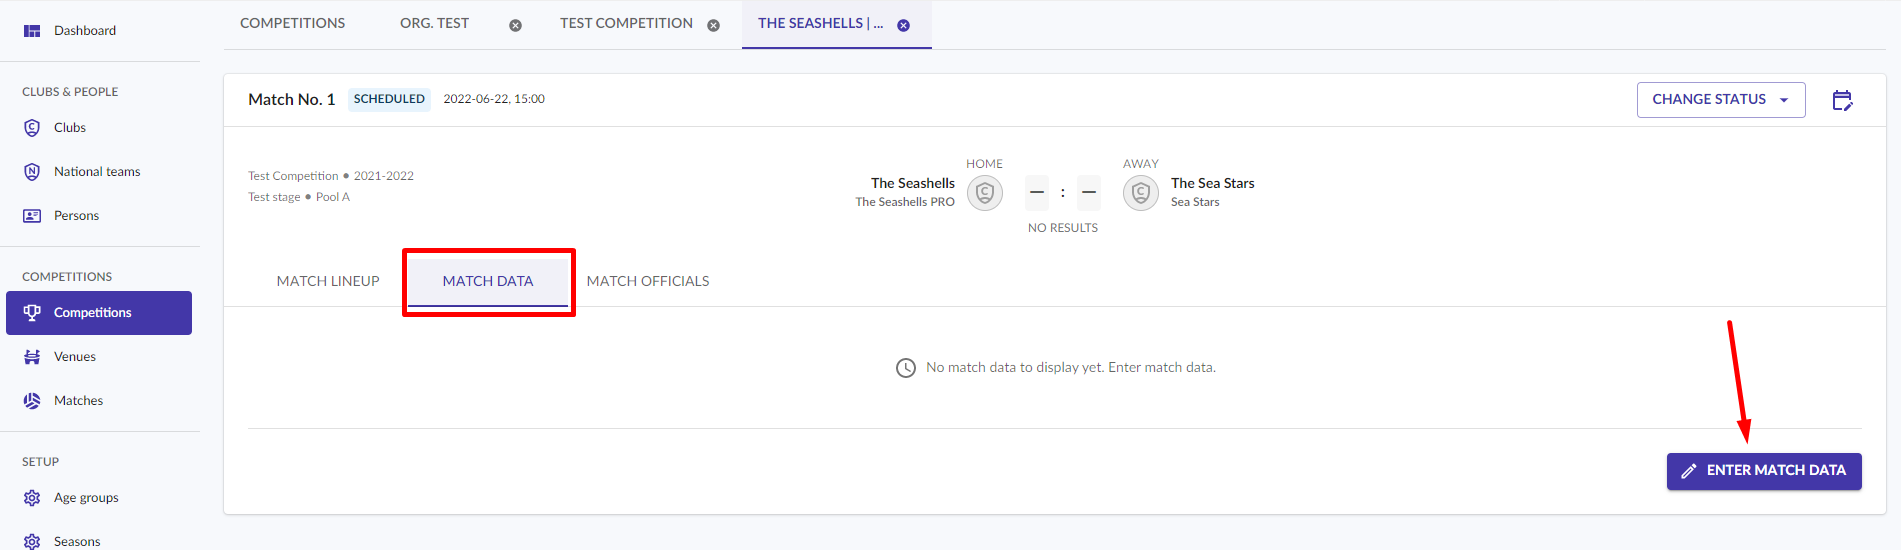The height and width of the screenshot is (550, 1901).
Task: Click the Enter Match Data button
Action: point(1764,471)
